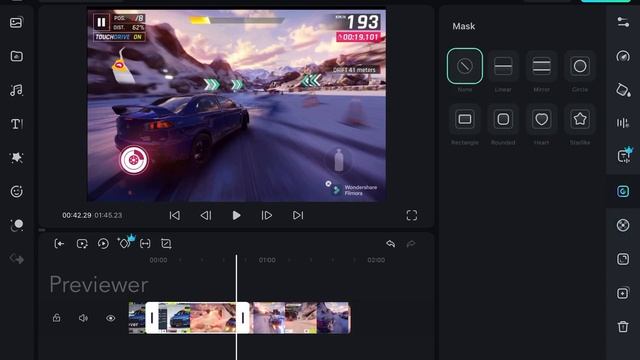Open the filters overlapping circles icon
Image resolution: width=640 pixels, height=360 pixels.
[x=16, y=225]
